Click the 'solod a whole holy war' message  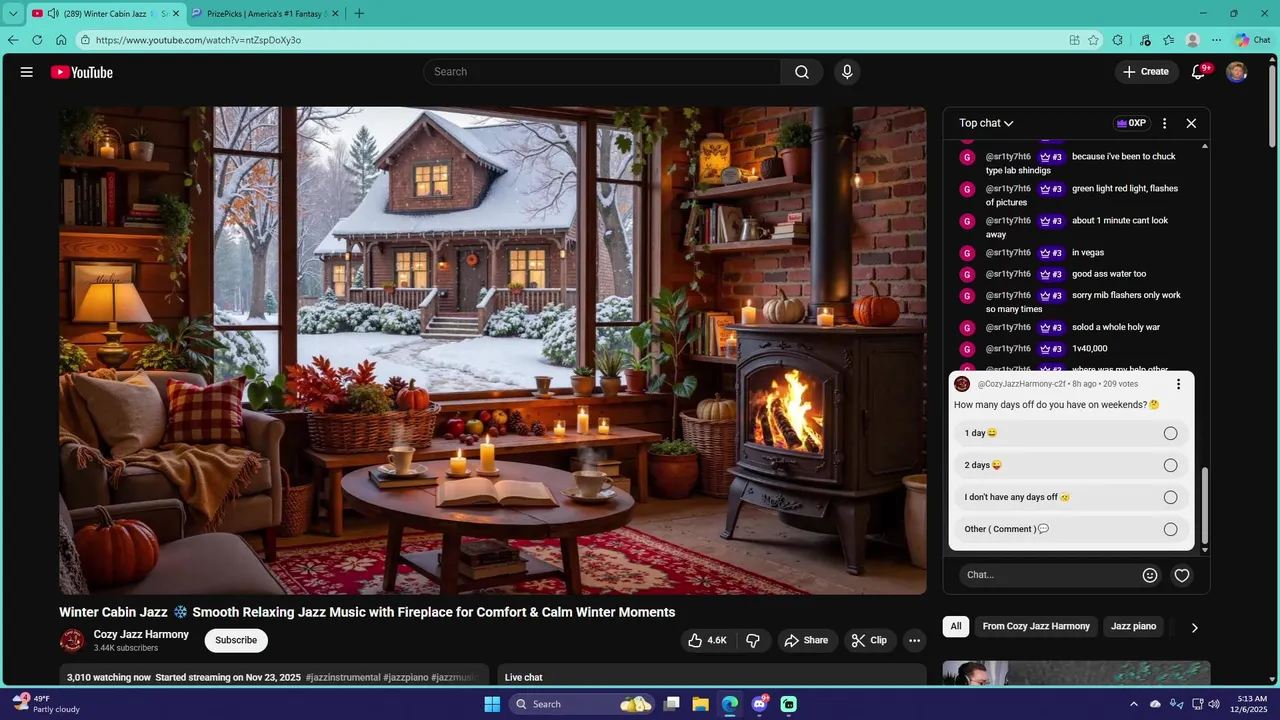(1116, 327)
